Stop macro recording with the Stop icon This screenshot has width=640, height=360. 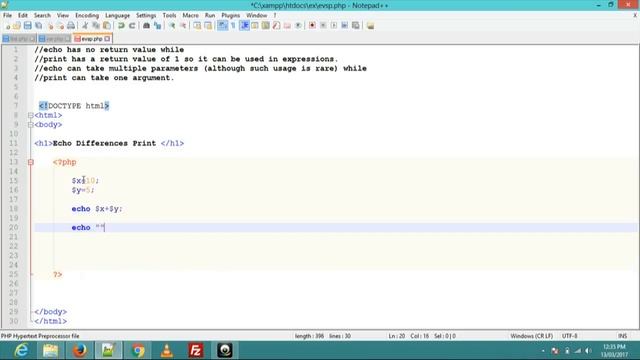323,26
